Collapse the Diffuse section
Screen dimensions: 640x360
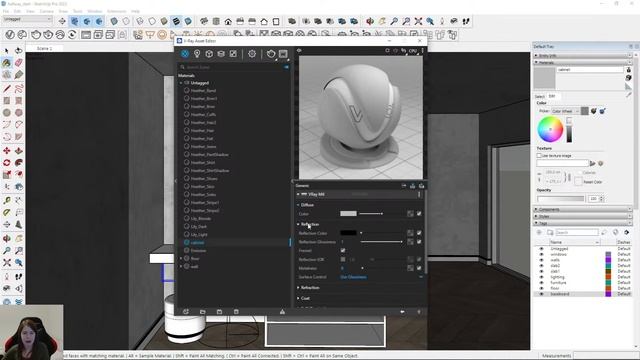[298, 205]
